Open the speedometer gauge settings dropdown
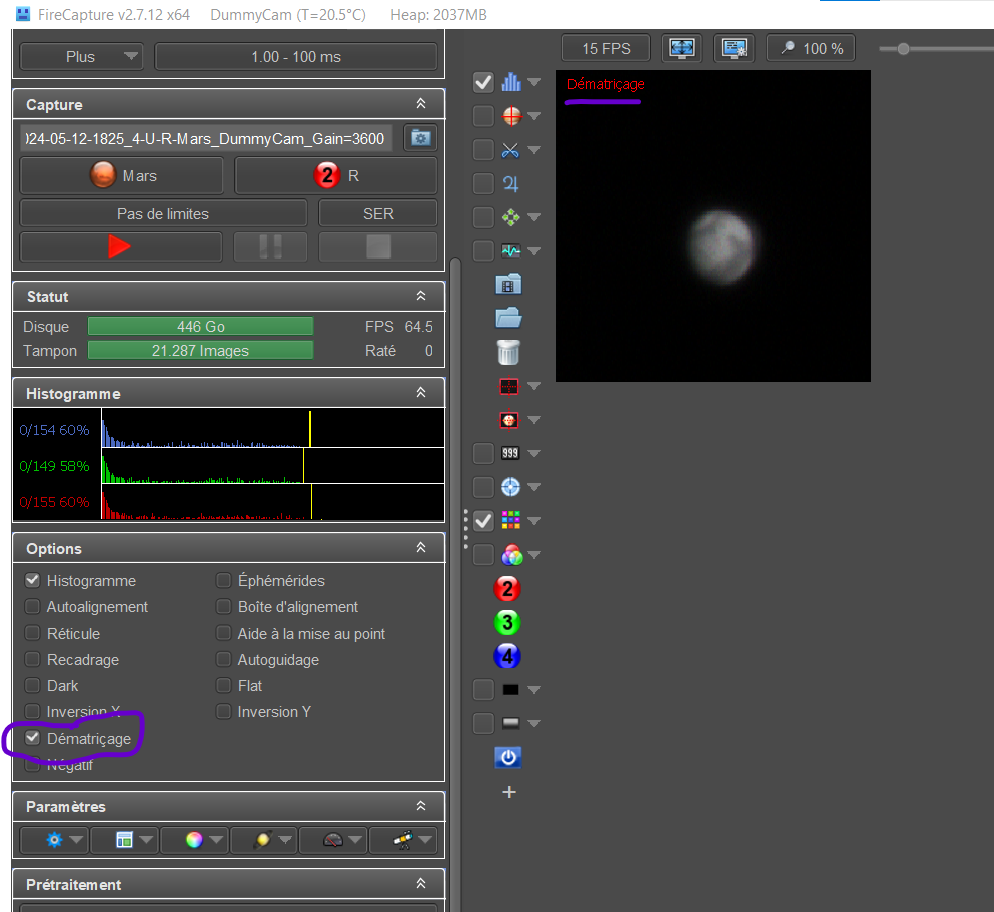The image size is (994, 912). (334, 840)
